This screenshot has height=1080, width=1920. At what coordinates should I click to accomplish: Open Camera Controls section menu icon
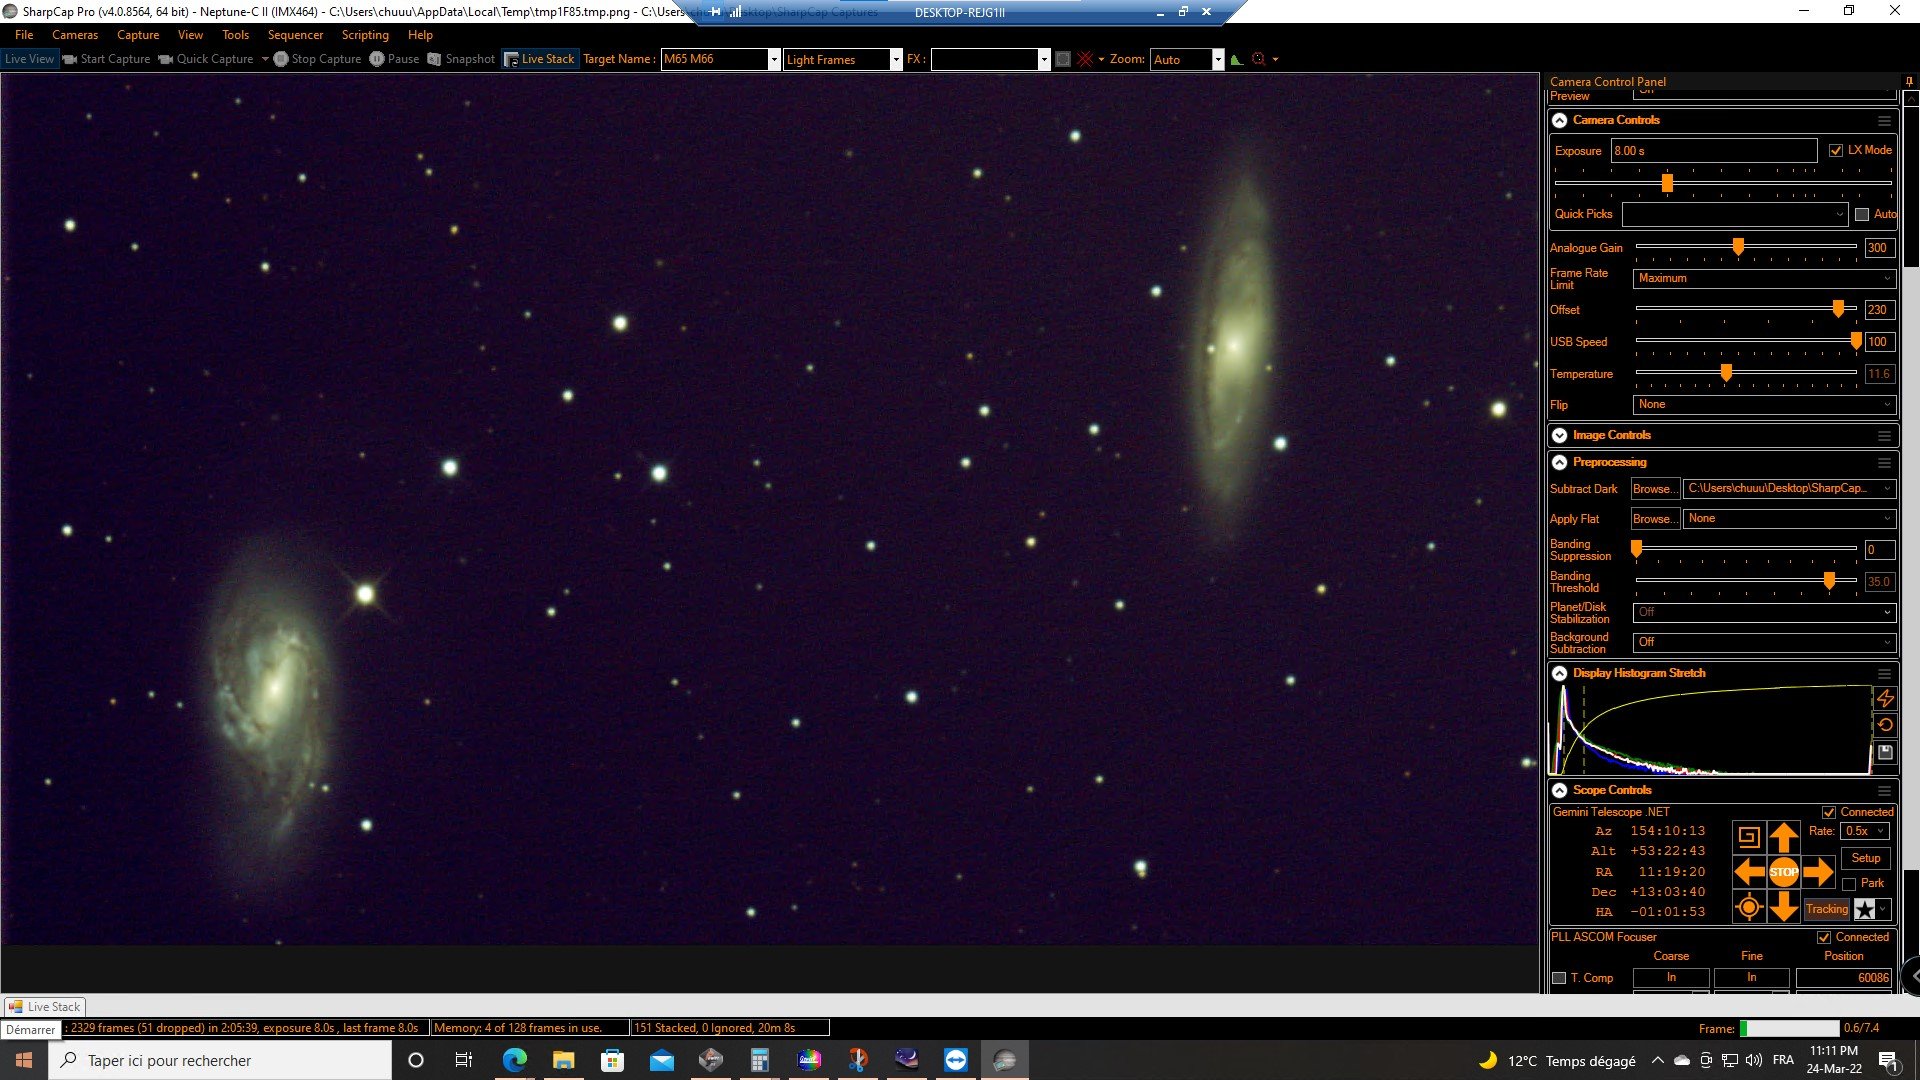click(1884, 121)
